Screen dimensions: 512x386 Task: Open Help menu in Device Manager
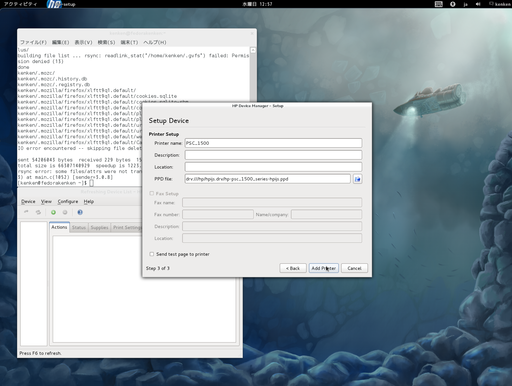click(x=89, y=201)
